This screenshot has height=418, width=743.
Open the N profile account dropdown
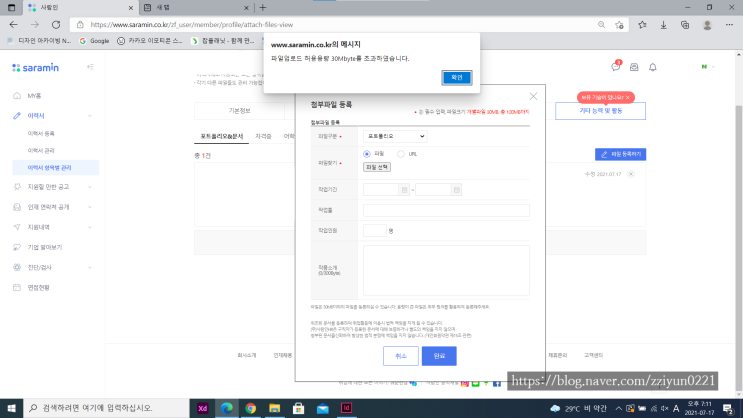click(707, 67)
